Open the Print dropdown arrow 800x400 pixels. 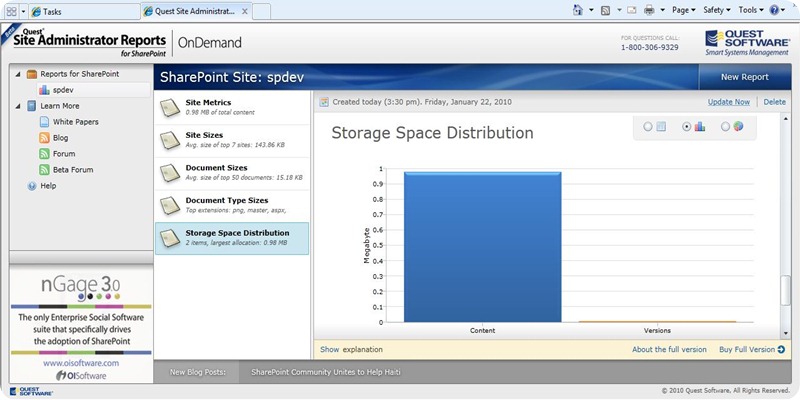pos(662,10)
